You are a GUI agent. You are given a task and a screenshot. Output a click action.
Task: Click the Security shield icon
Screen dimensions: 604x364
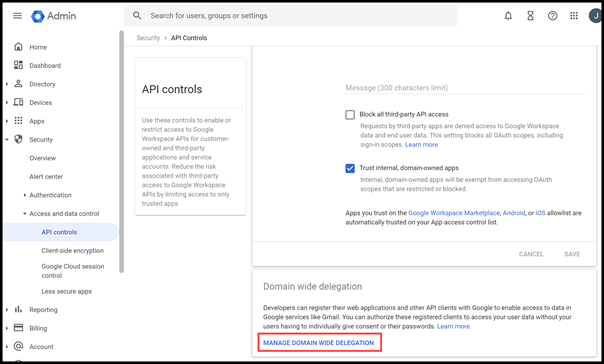click(x=18, y=139)
